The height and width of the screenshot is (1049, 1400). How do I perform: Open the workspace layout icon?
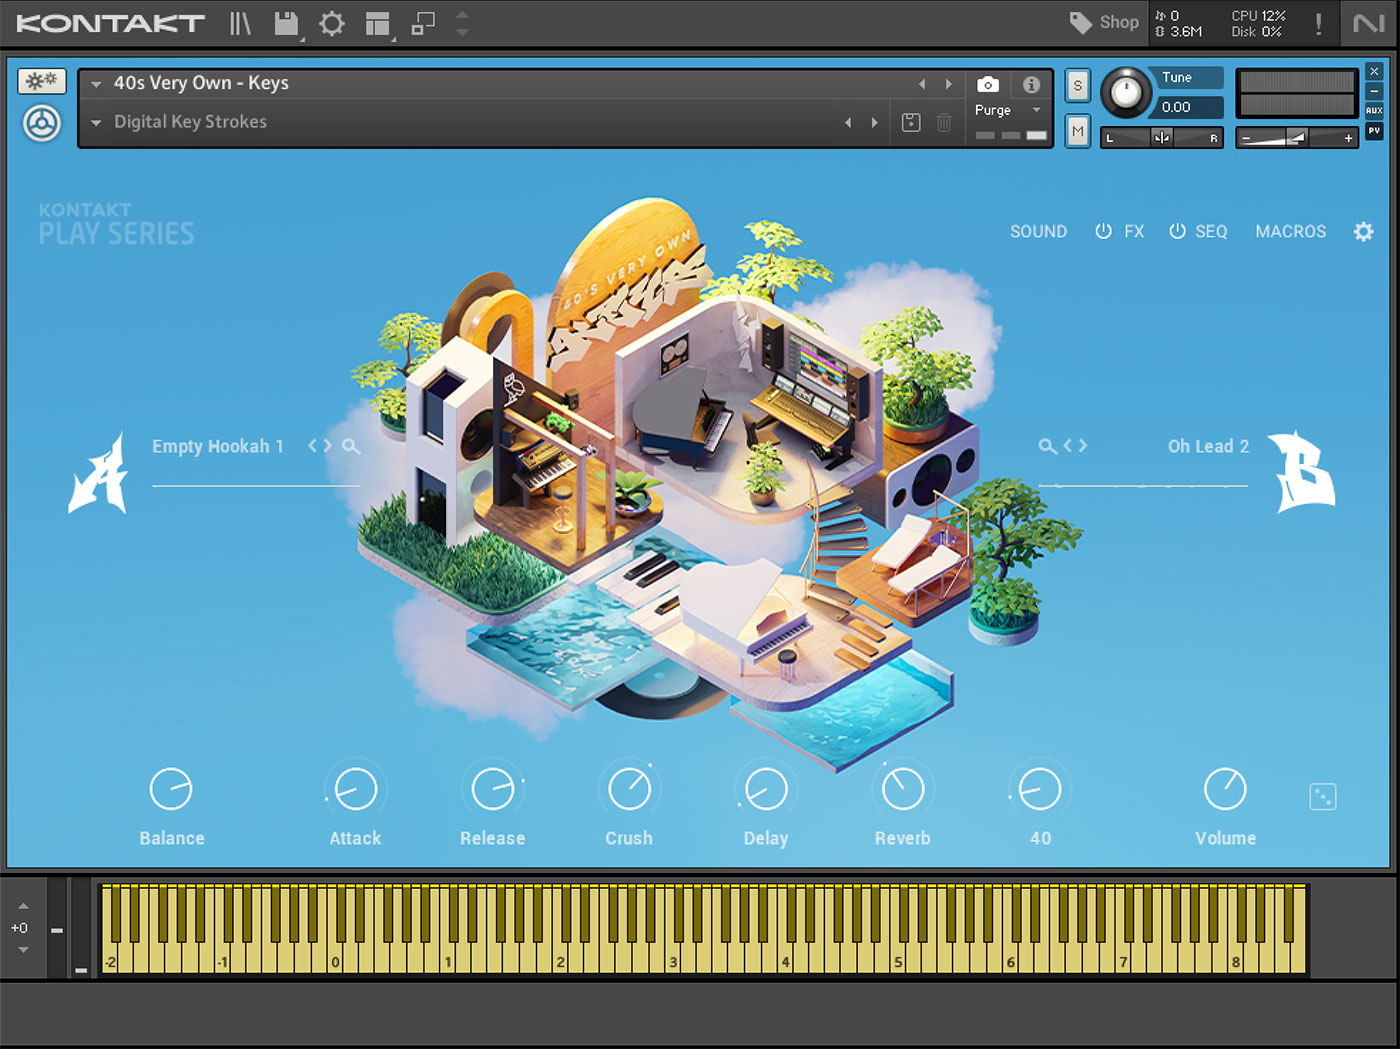(378, 24)
